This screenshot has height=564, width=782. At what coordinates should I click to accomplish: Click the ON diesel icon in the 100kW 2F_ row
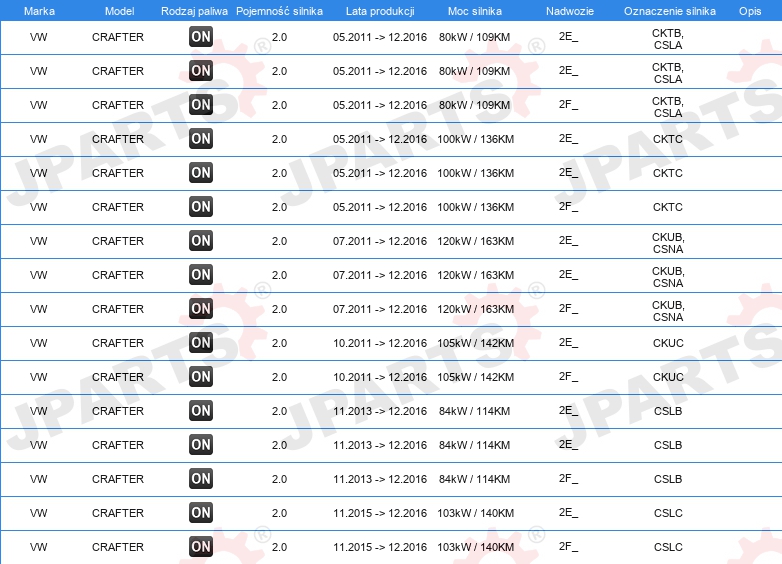[201, 206]
